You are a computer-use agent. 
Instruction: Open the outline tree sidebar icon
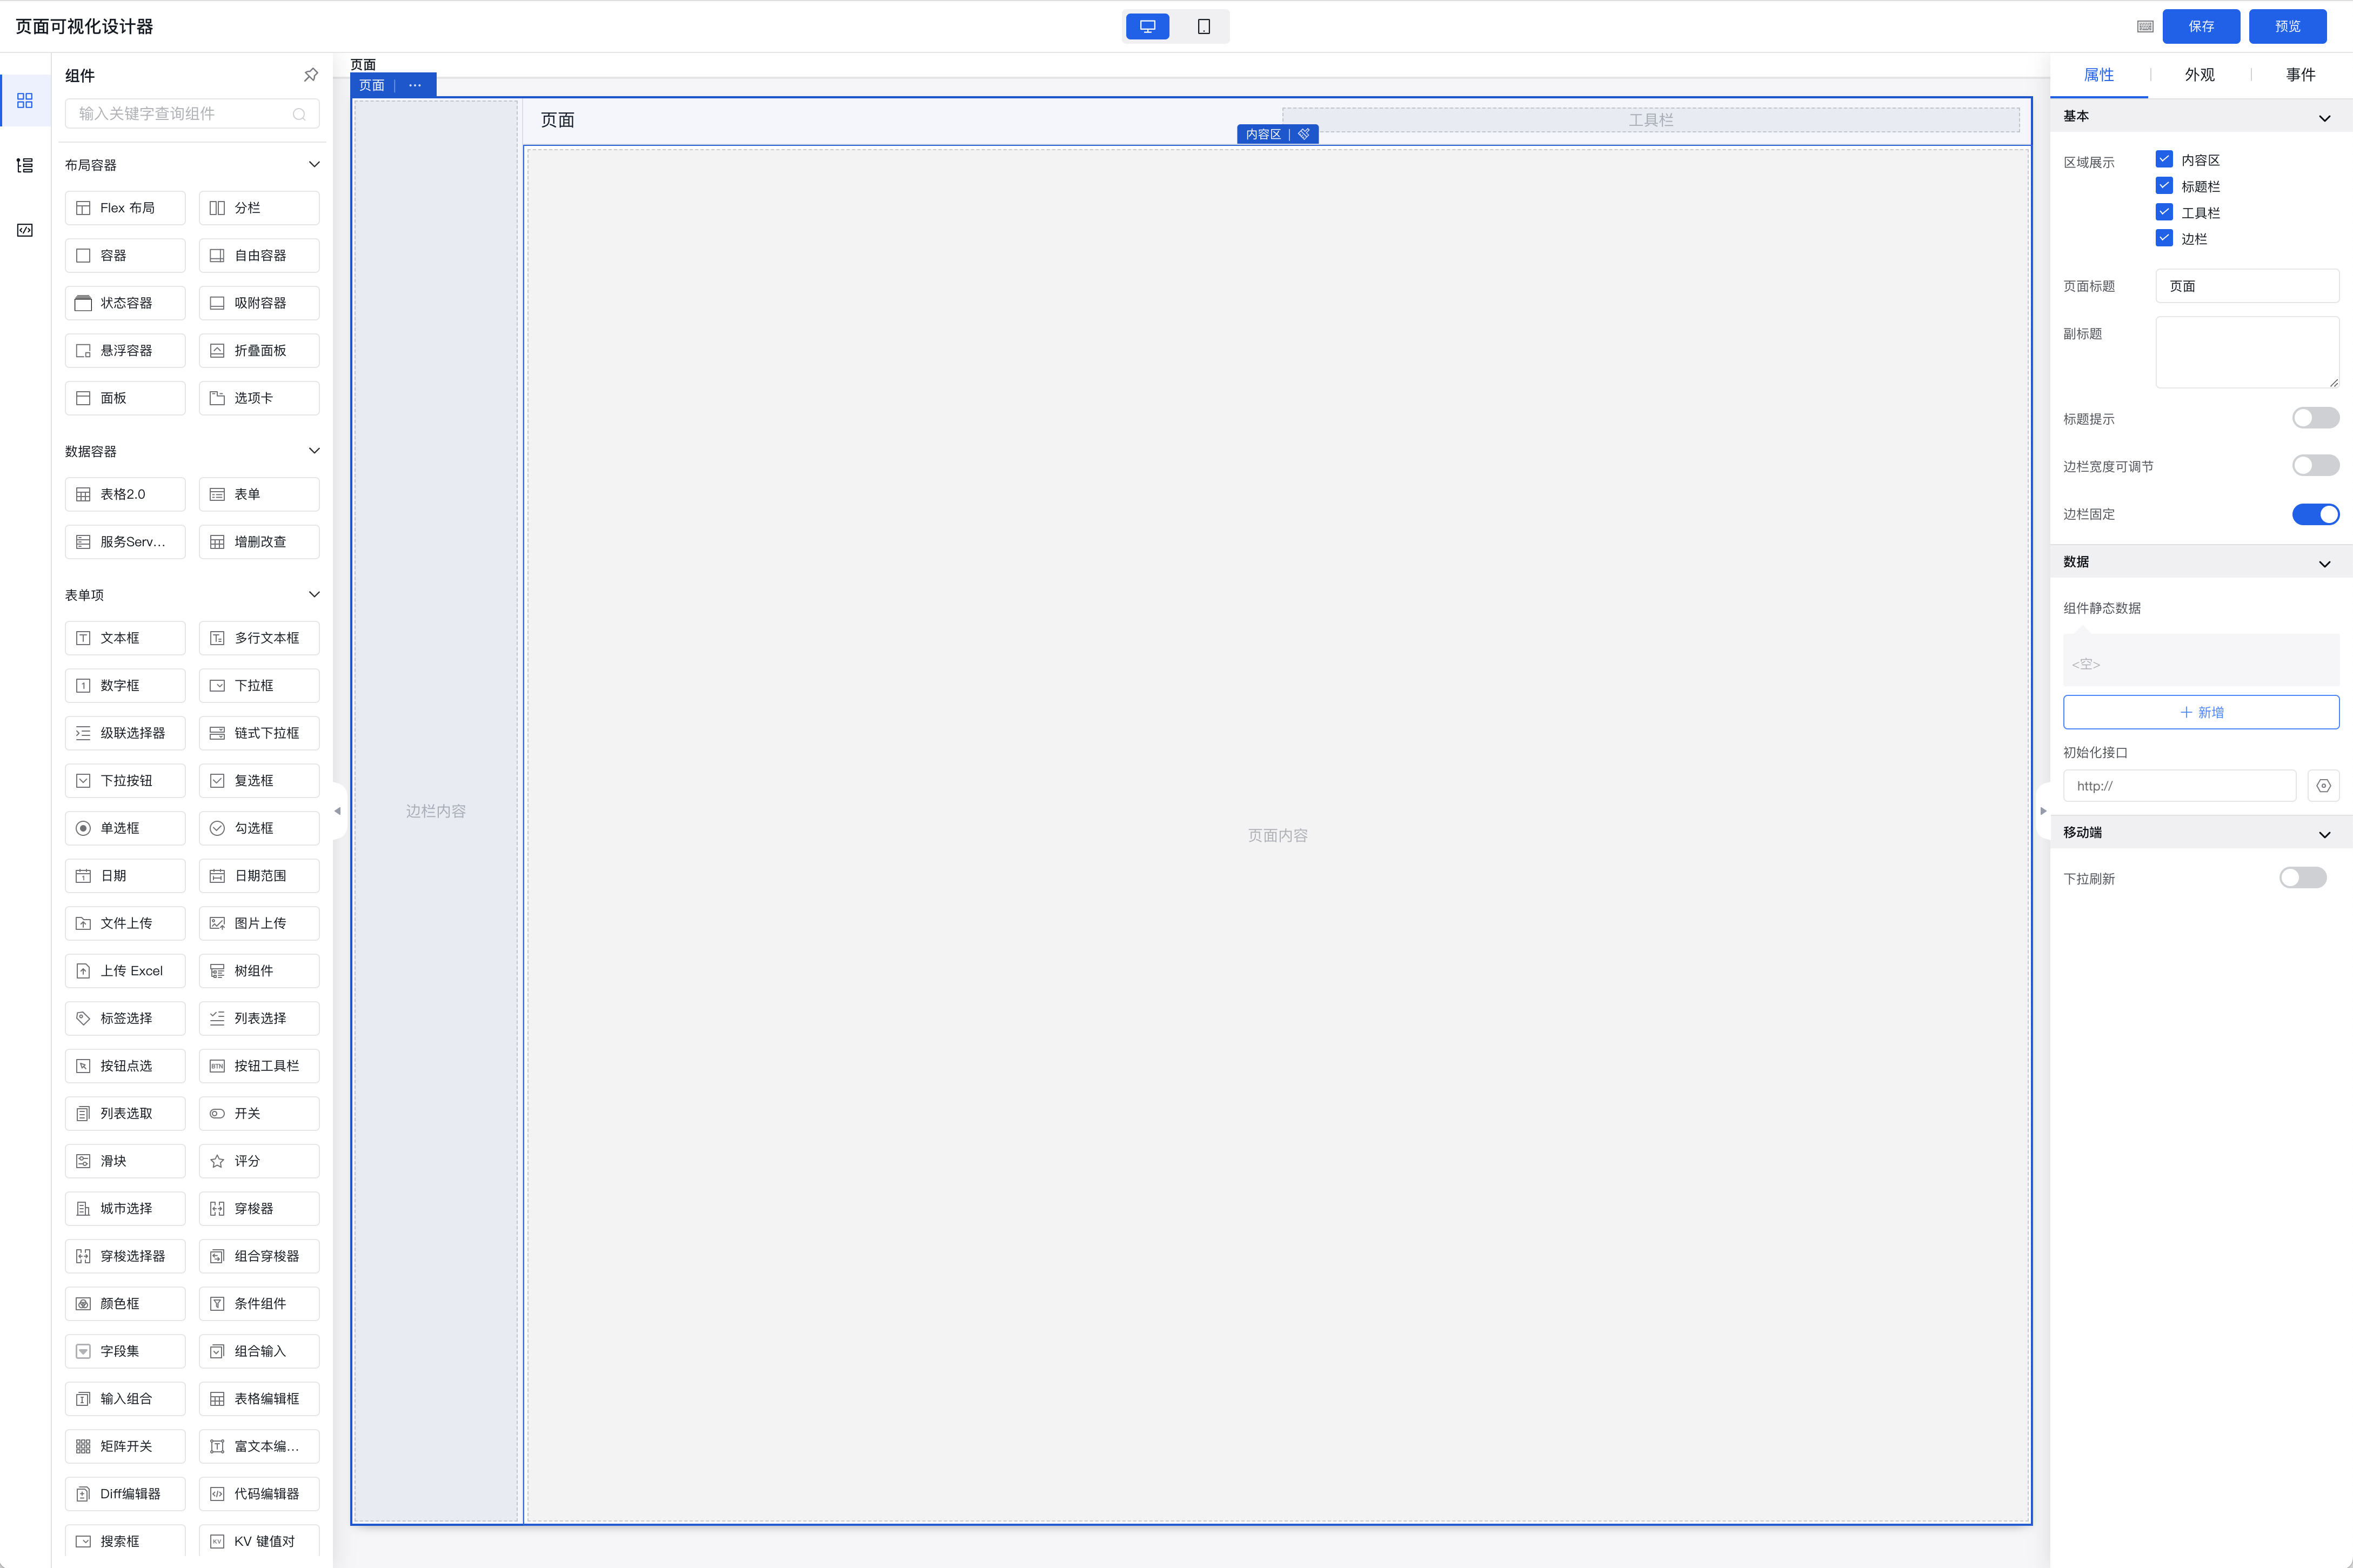click(25, 165)
